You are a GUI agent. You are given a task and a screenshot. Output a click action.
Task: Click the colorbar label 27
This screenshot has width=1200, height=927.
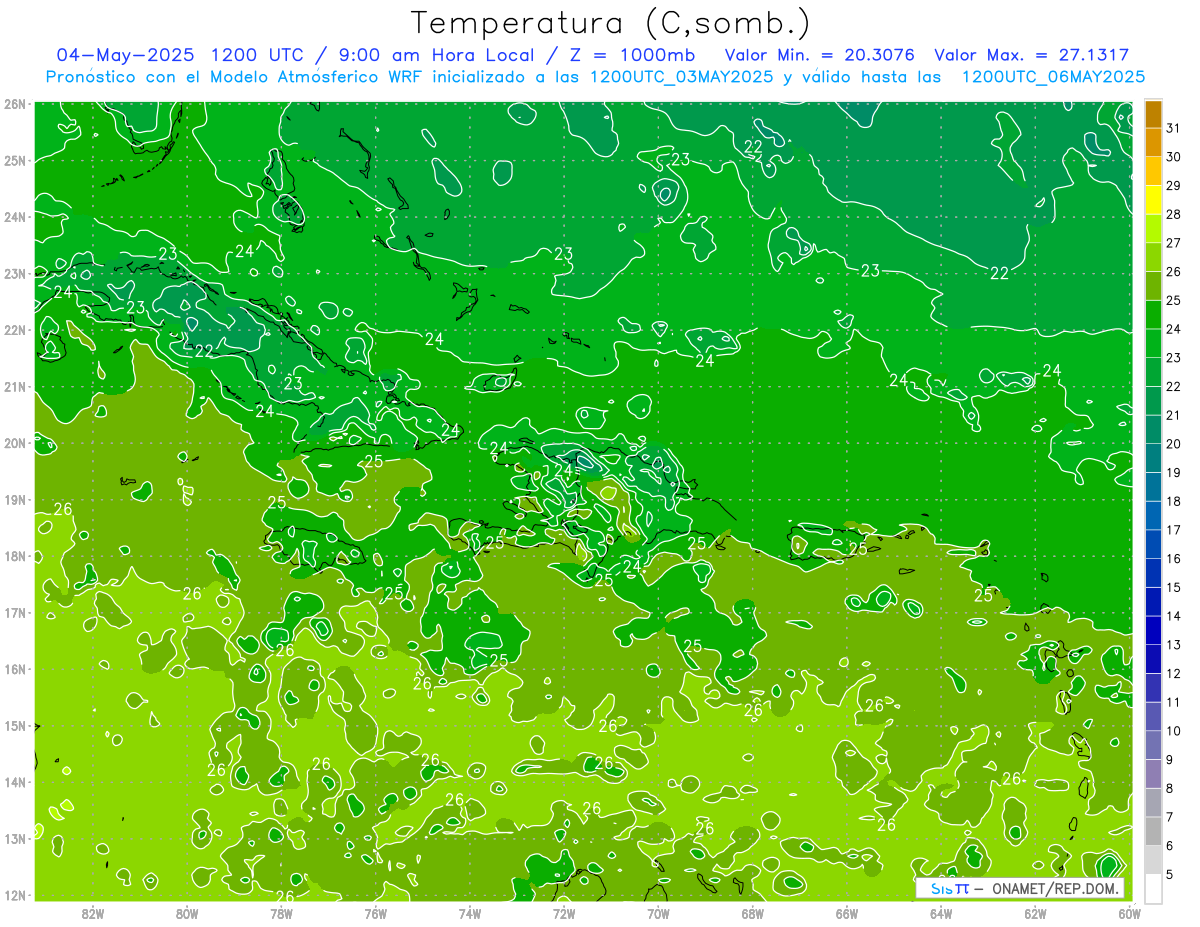(x=1174, y=243)
